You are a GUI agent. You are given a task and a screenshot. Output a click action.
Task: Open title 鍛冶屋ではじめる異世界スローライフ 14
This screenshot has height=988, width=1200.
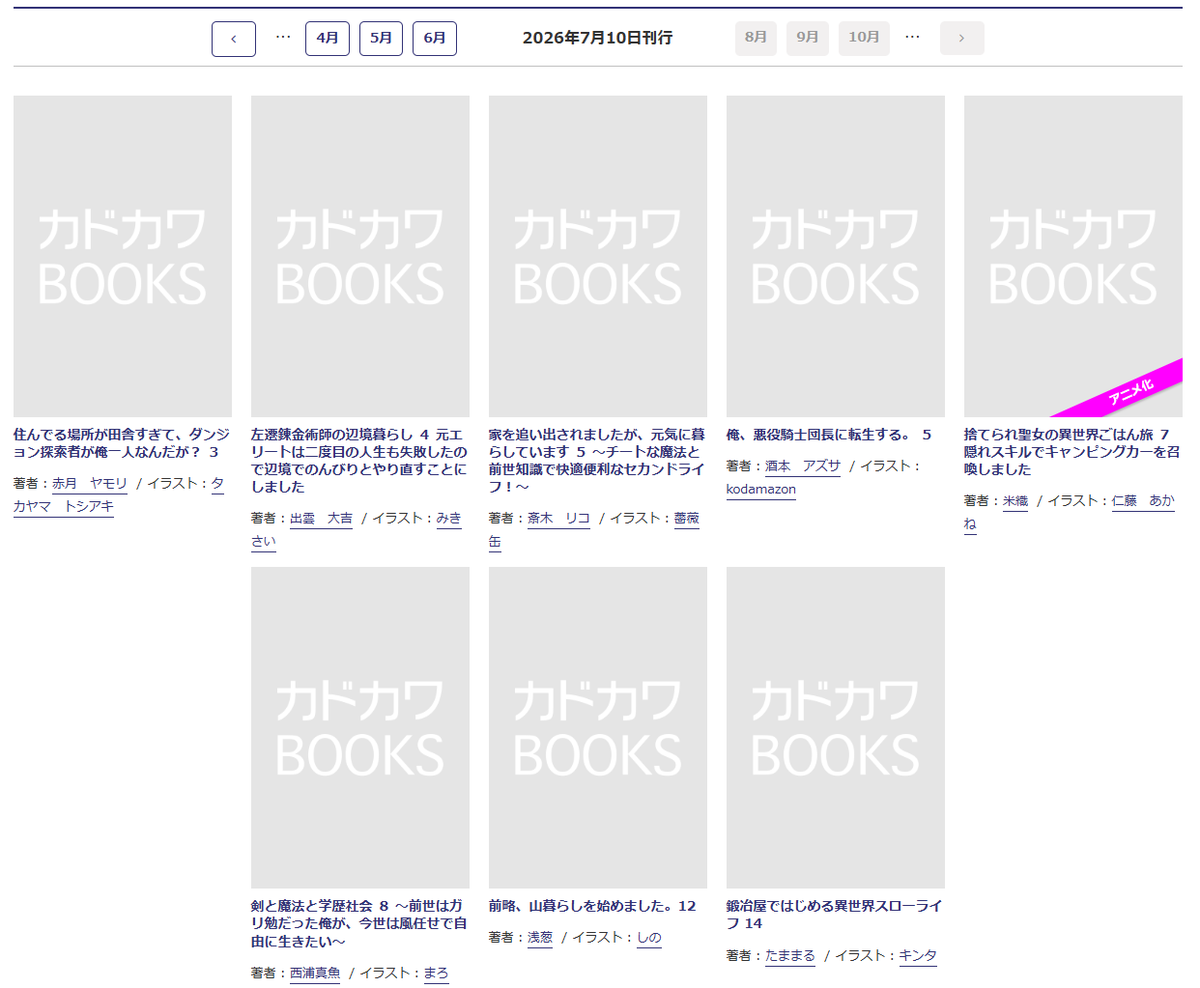[x=834, y=914]
